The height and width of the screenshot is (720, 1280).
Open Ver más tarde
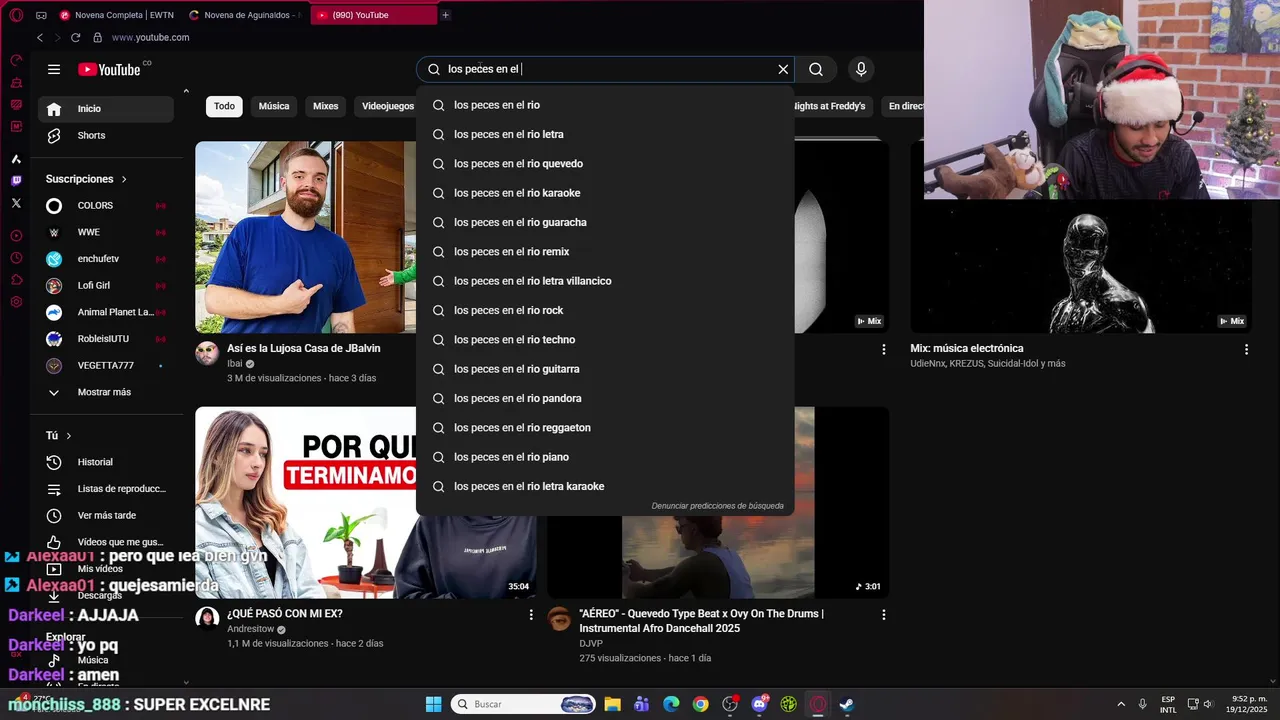tap(106, 516)
